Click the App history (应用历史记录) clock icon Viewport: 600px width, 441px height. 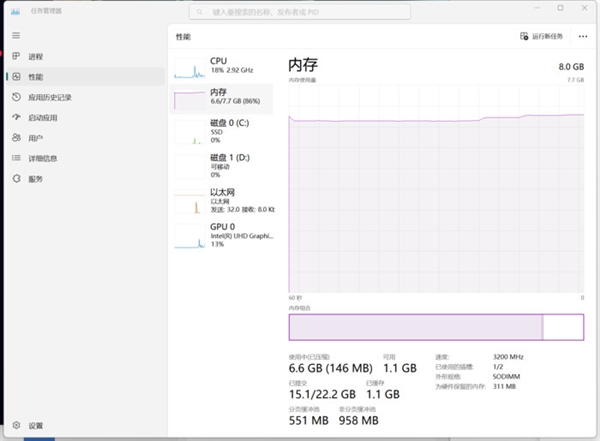click(x=16, y=97)
